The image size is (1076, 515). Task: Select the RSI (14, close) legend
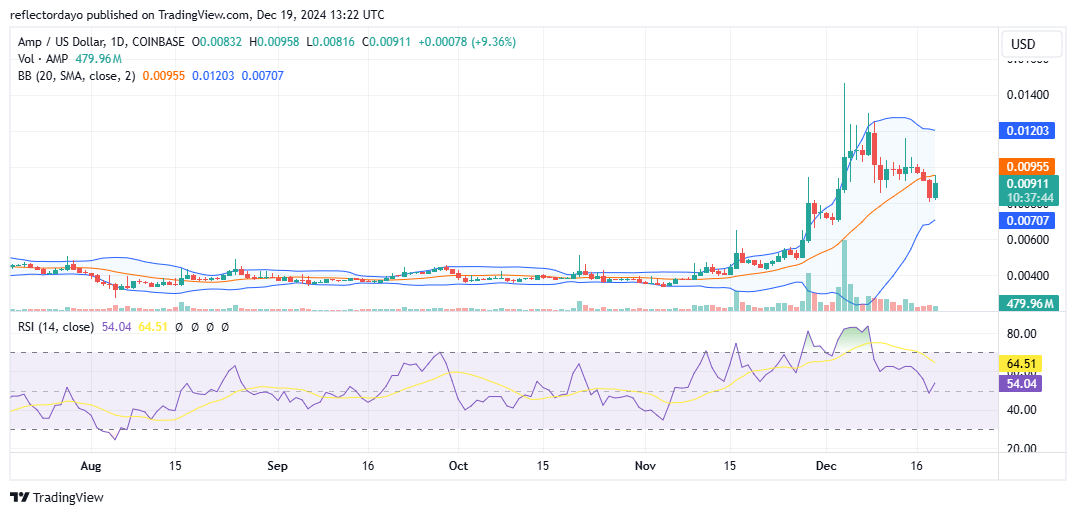coord(56,328)
